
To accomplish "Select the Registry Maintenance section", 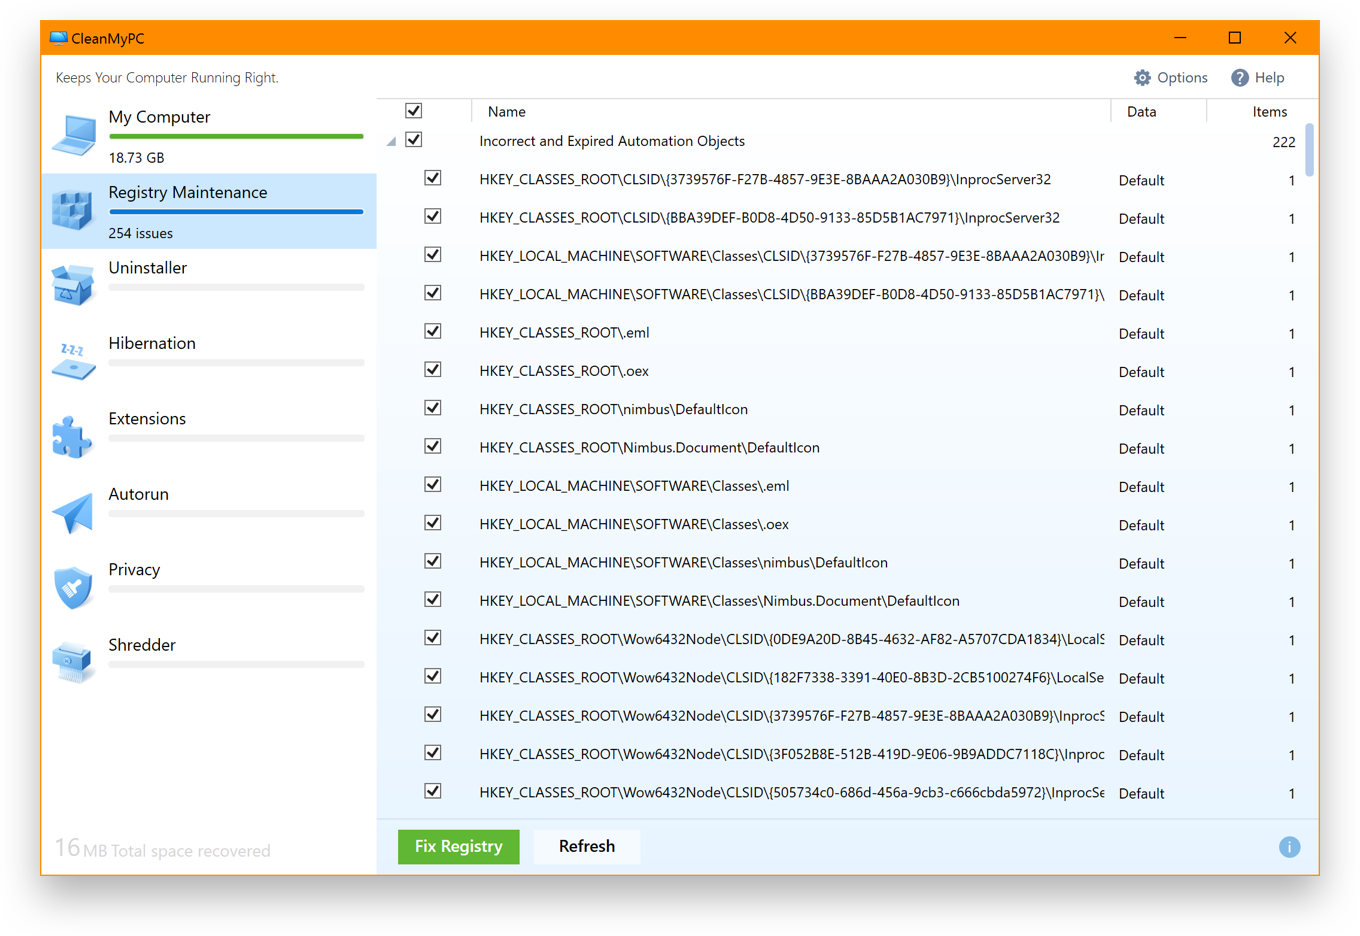I will (208, 211).
